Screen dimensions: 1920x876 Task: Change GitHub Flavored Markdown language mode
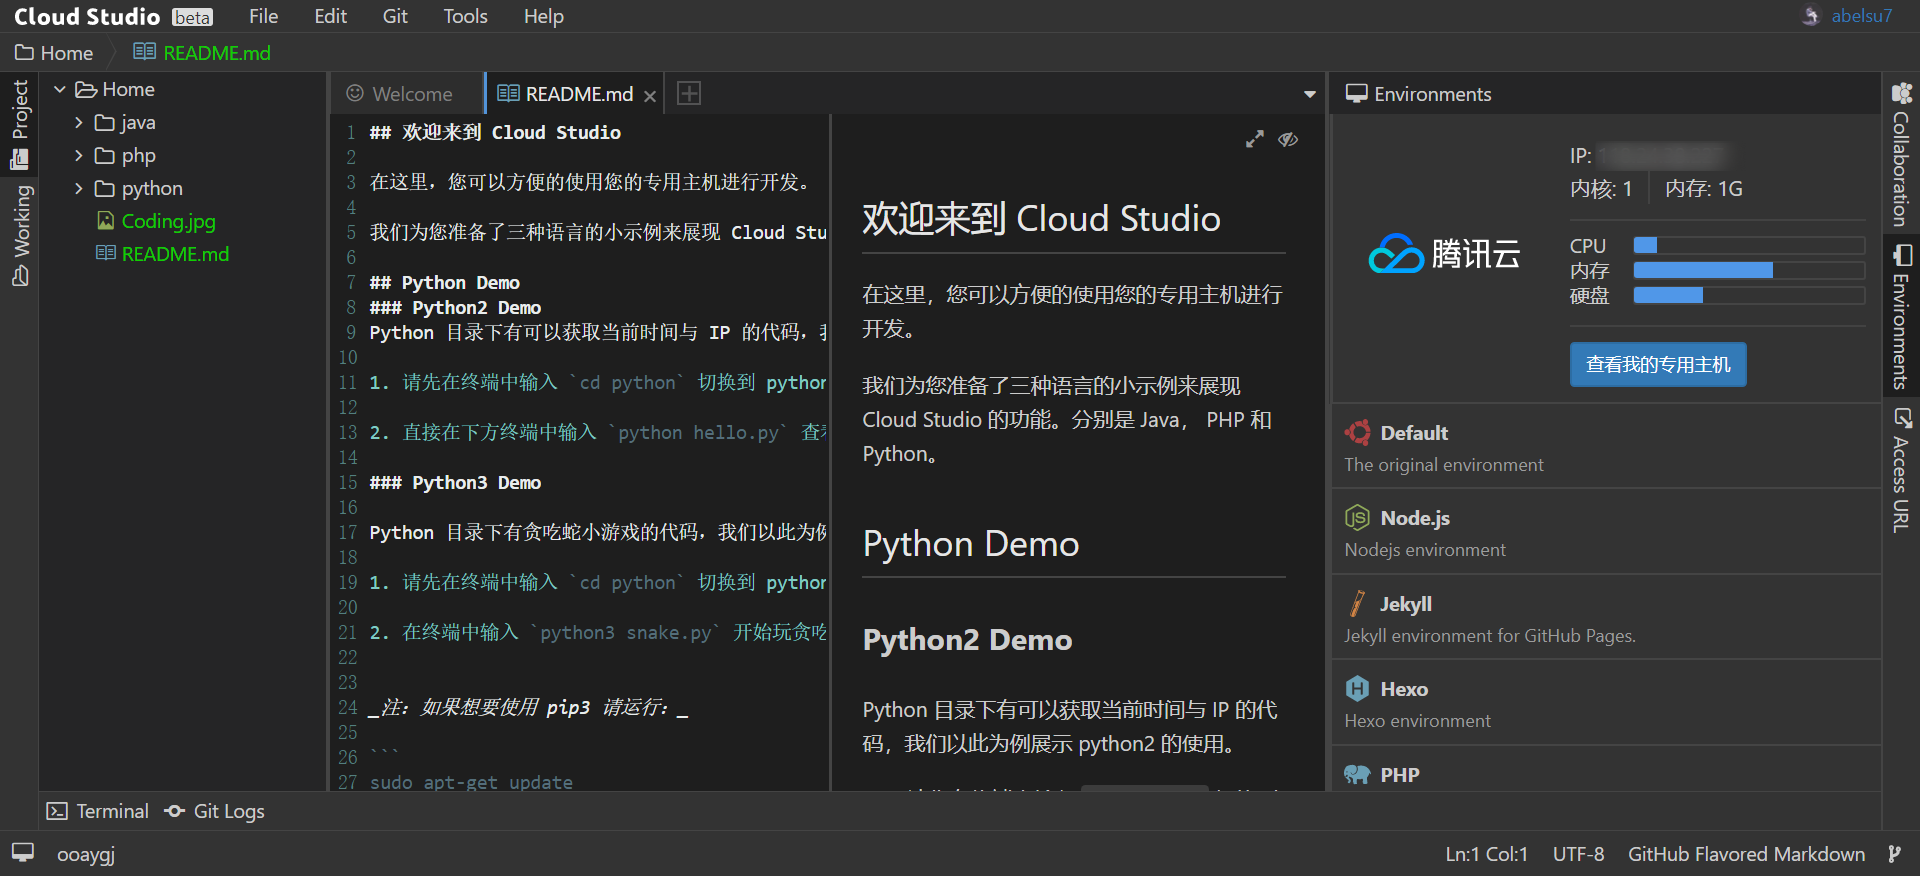pos(1746,854)
